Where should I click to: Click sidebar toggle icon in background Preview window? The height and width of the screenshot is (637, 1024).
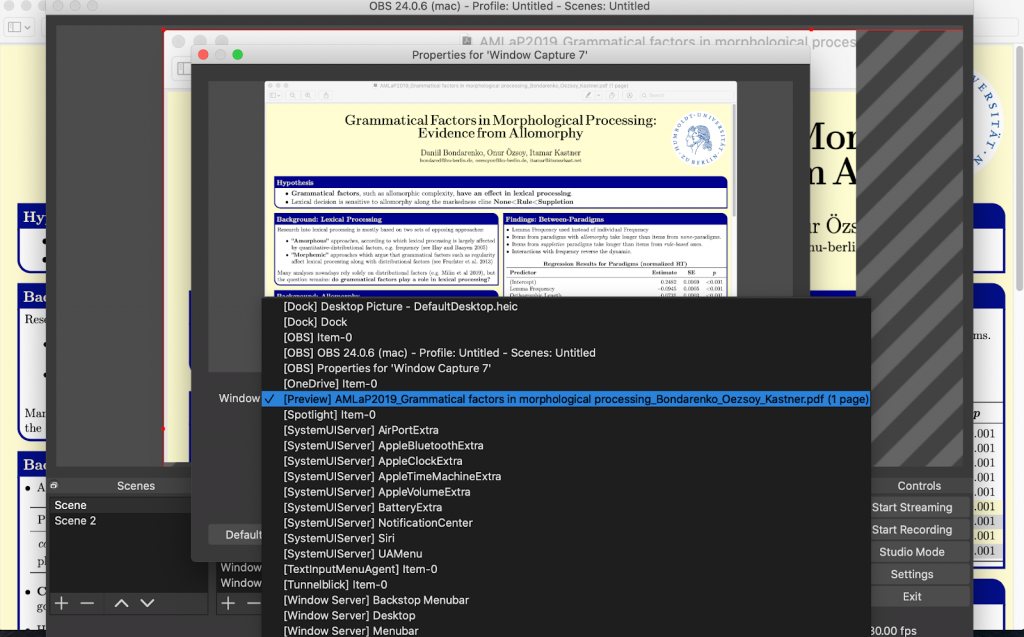[19, 27]
